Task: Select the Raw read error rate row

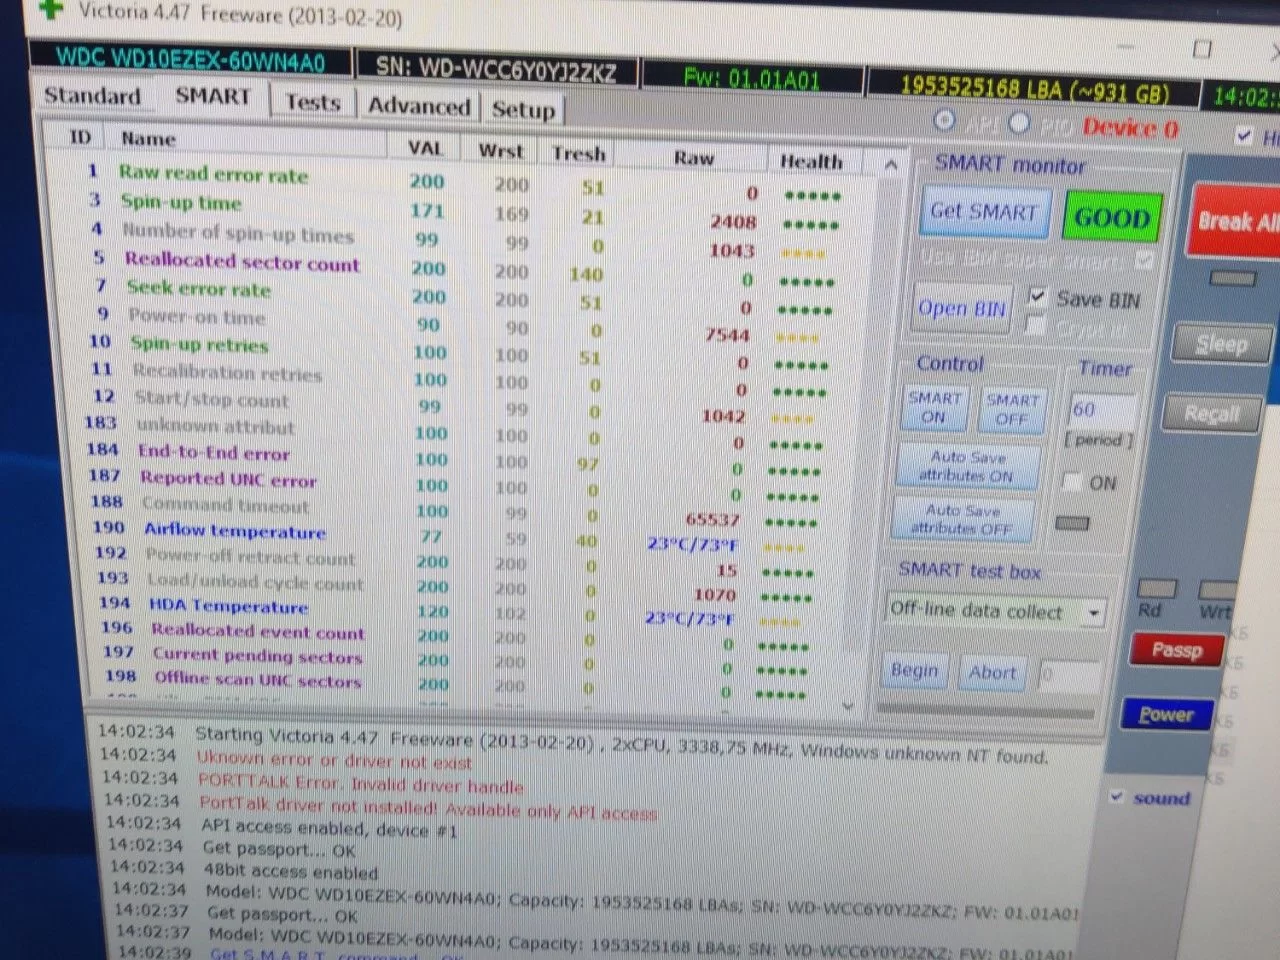Action: pos(465,183)
